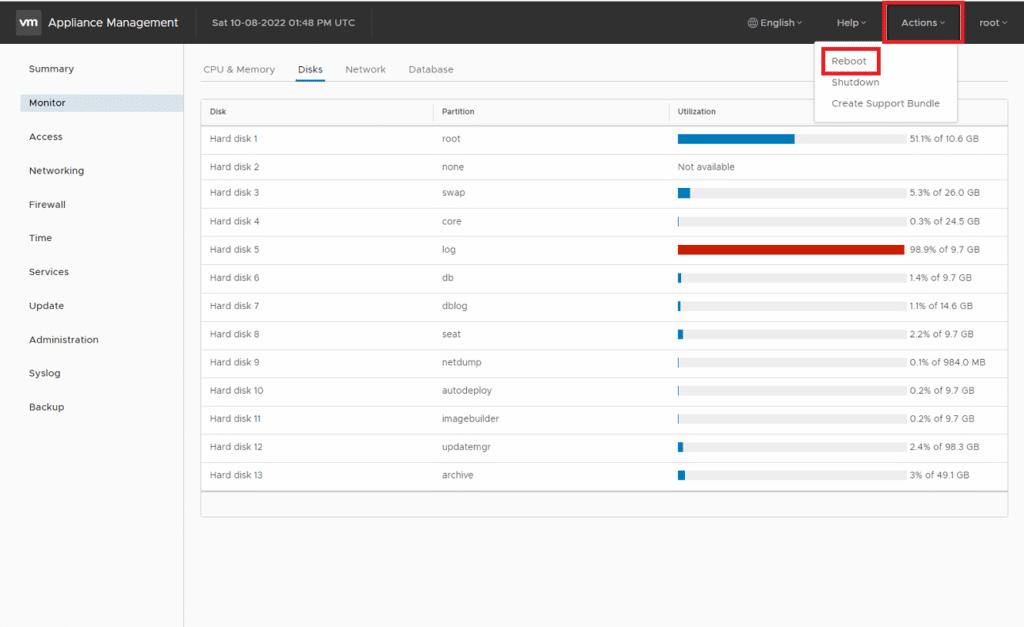Select the Hard disk 12 row label

236,447
